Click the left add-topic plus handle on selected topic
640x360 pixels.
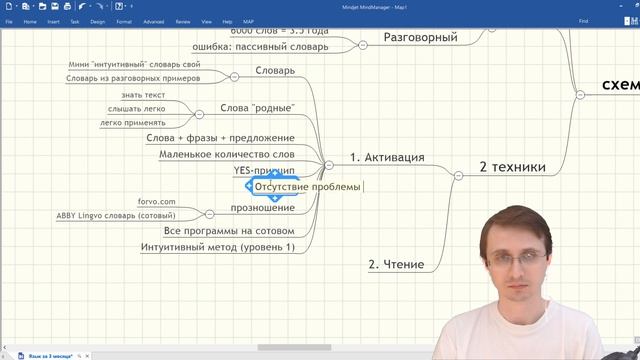pos(249,186)
